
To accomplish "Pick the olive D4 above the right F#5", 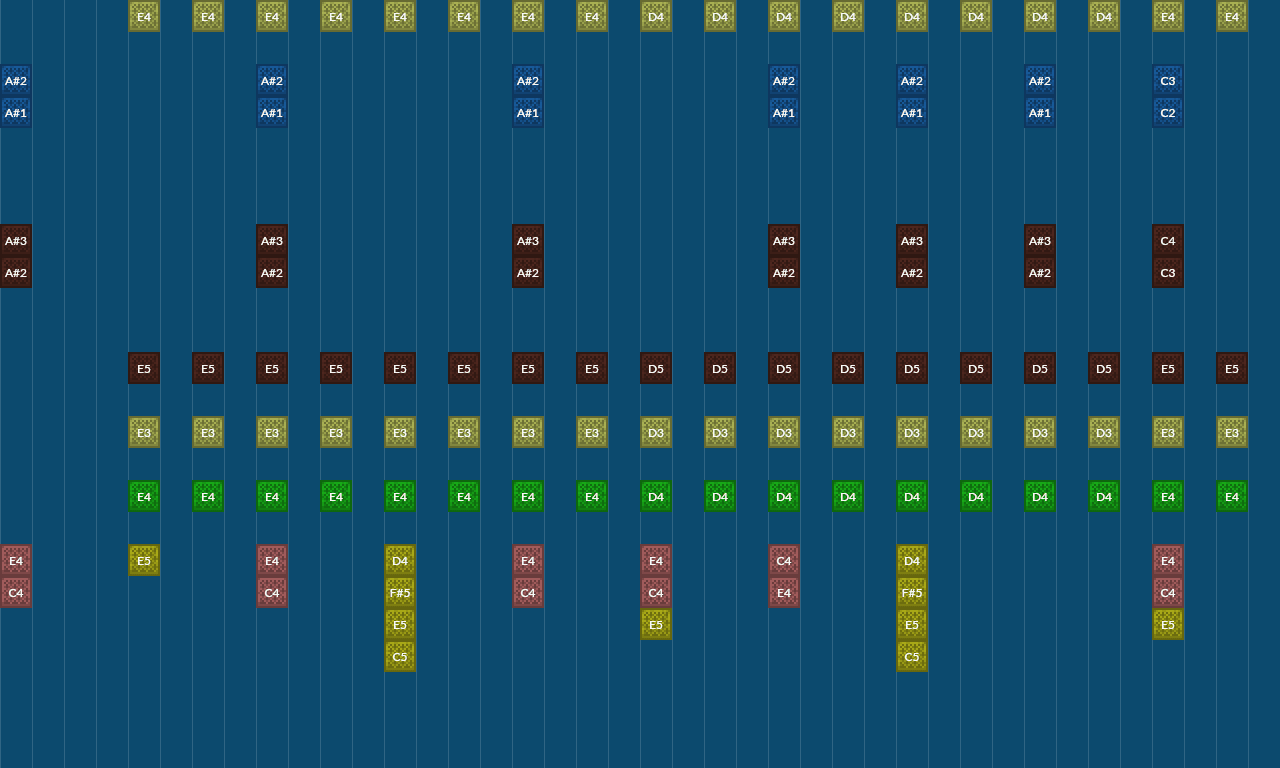I will [x=912, y=561].
